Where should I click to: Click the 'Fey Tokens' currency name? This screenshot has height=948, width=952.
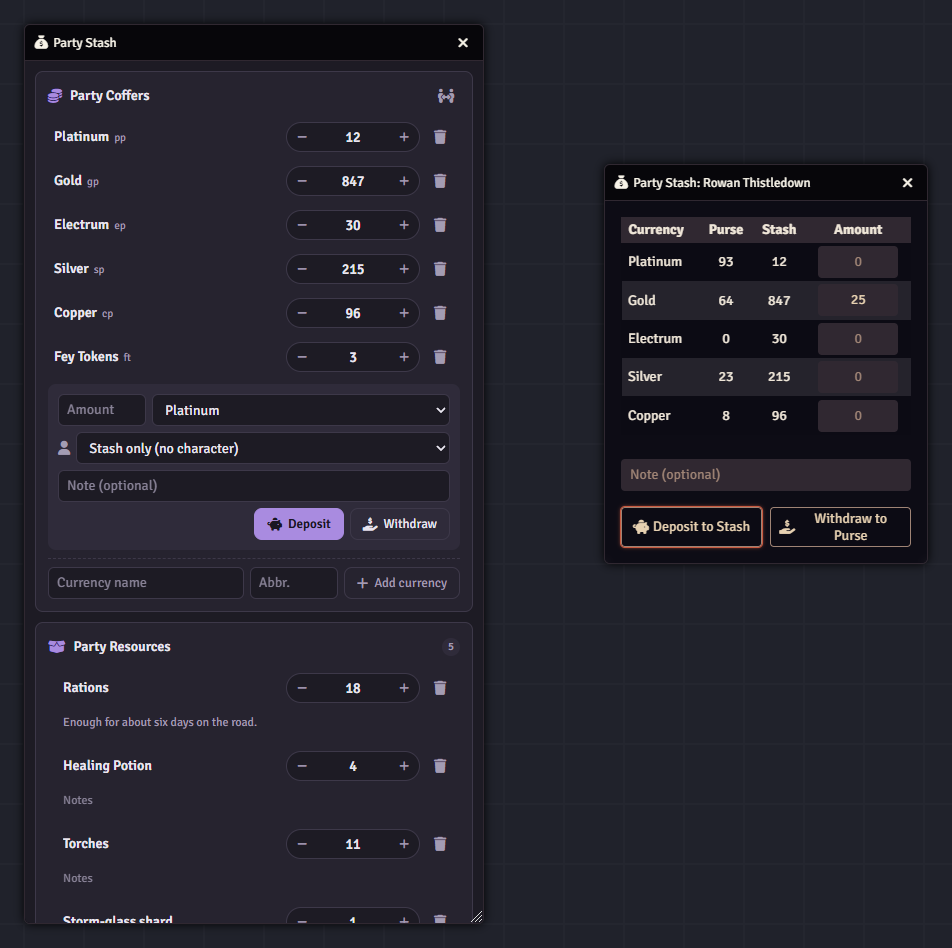click(86, 356)
